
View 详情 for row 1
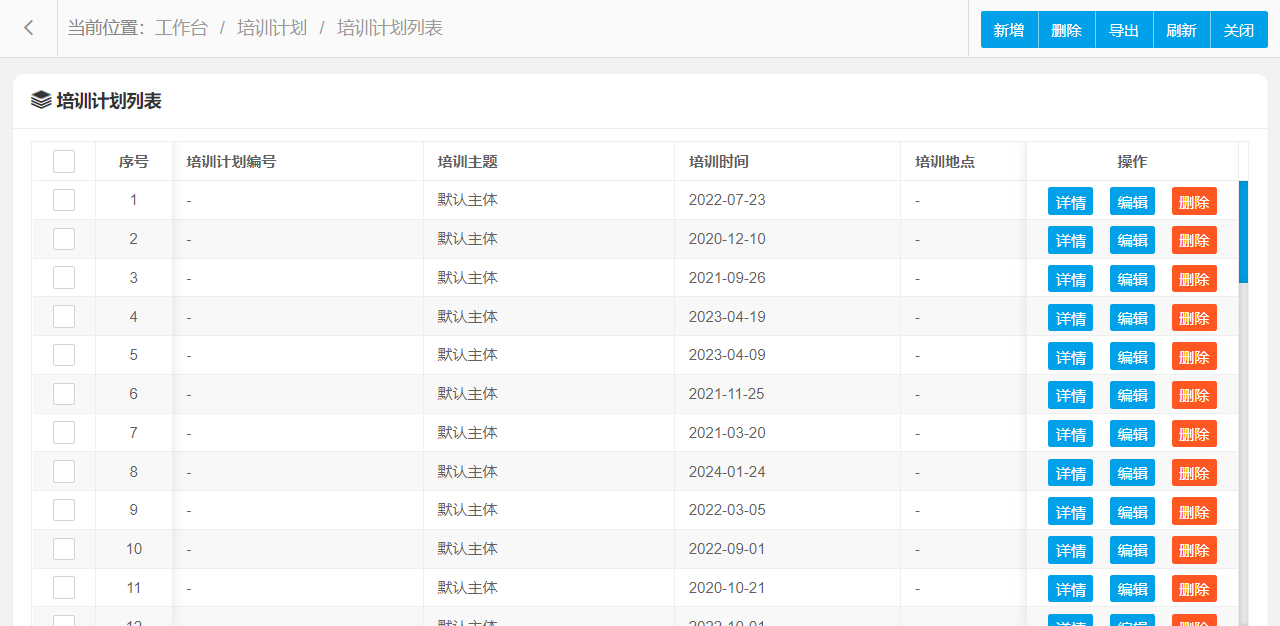[1070, 201]
